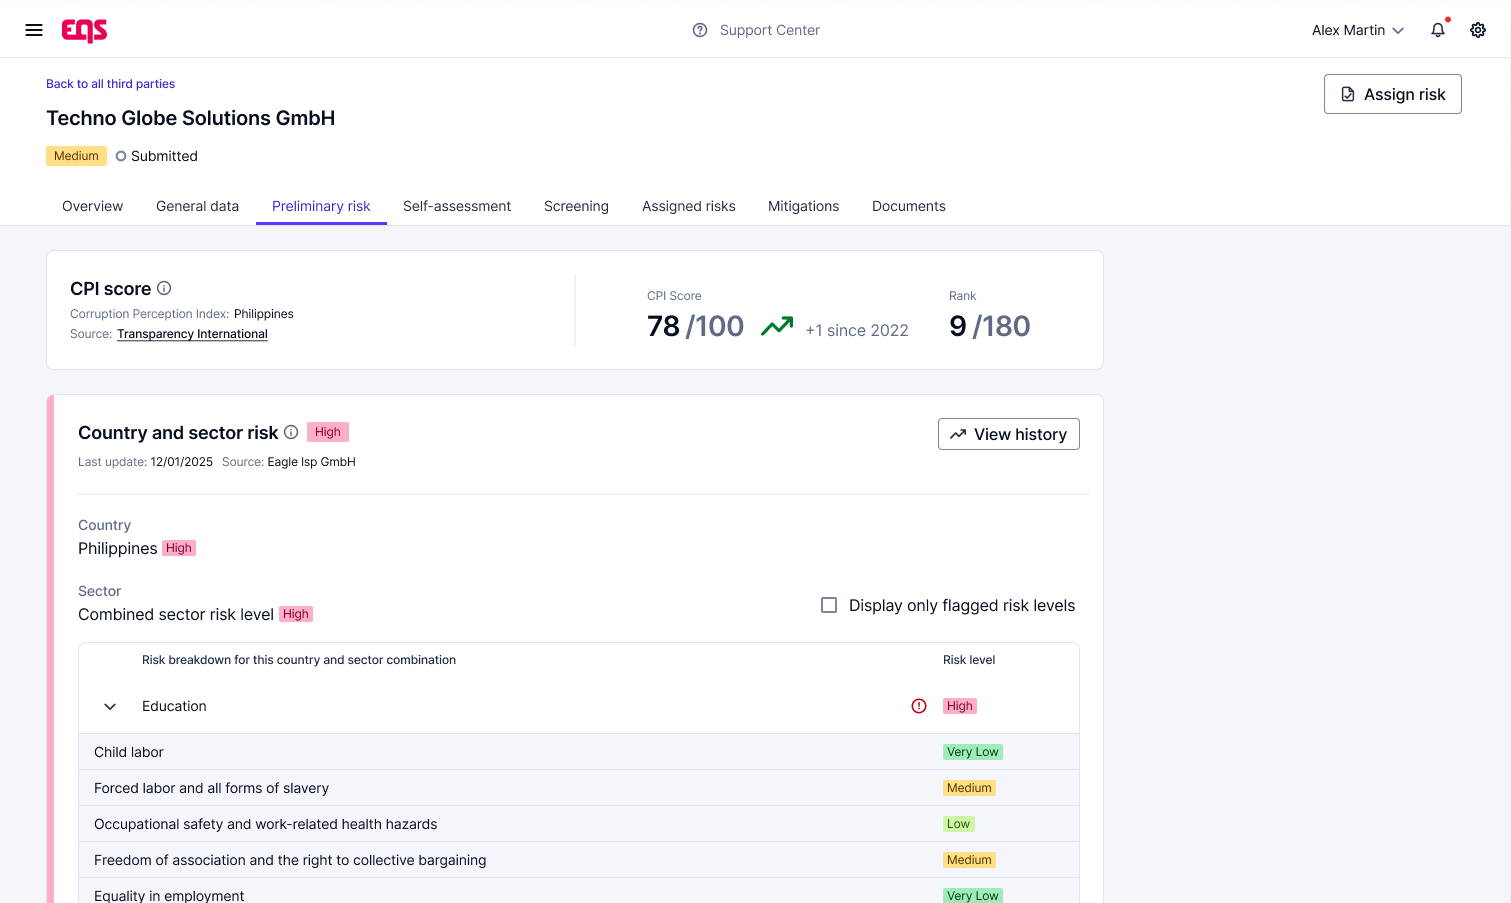Image resolution: width=1511 pixels, height=903 pixels.
Task: Collapse the Education sector row
Action: [x=110, y=706]
